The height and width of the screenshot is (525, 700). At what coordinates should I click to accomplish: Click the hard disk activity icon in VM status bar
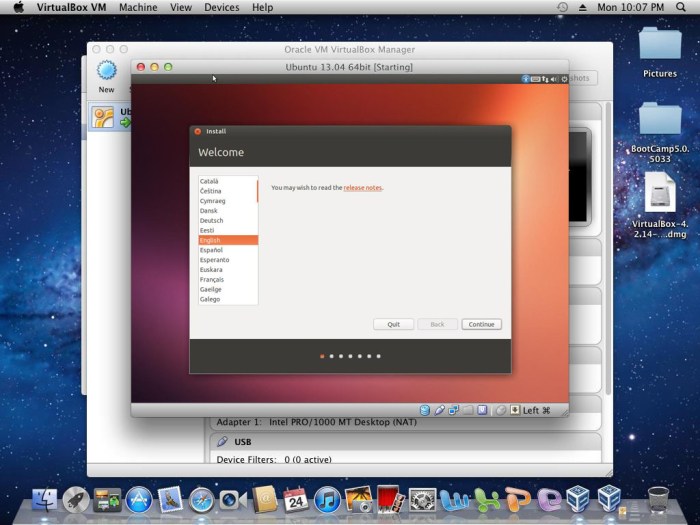coord(425,410)
